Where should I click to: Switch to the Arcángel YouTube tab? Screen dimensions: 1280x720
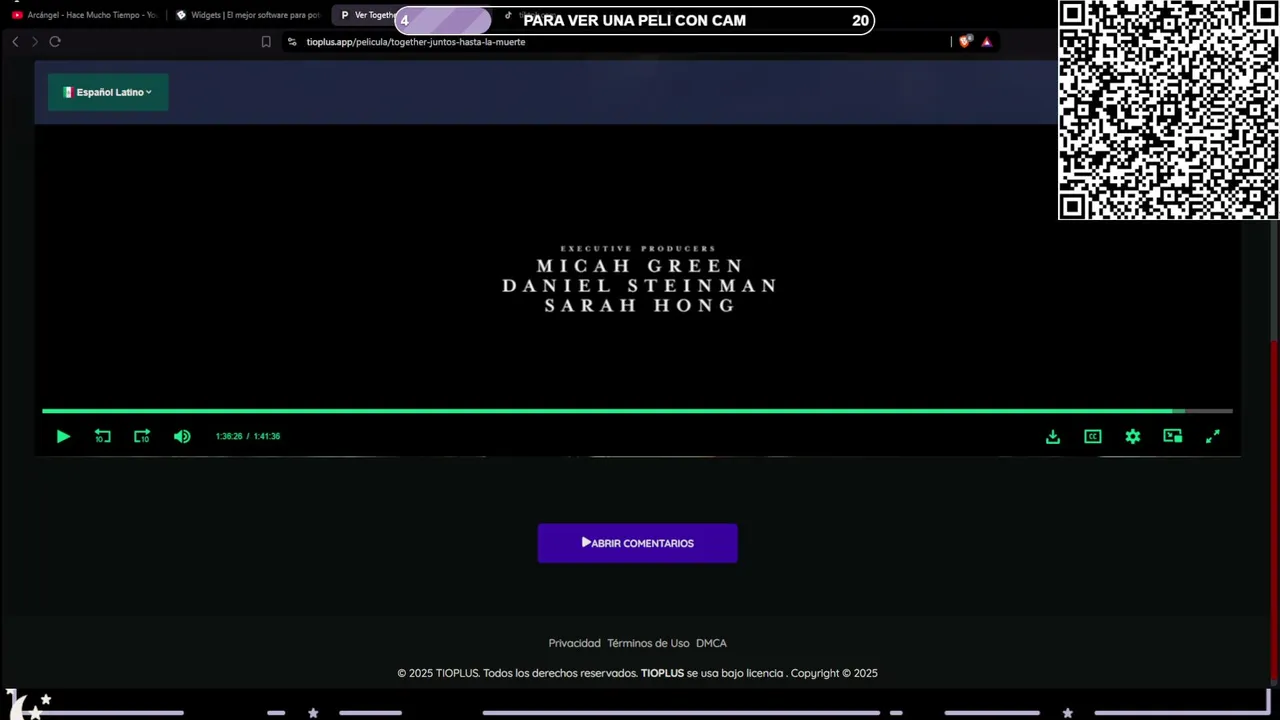tap(85, 15)
